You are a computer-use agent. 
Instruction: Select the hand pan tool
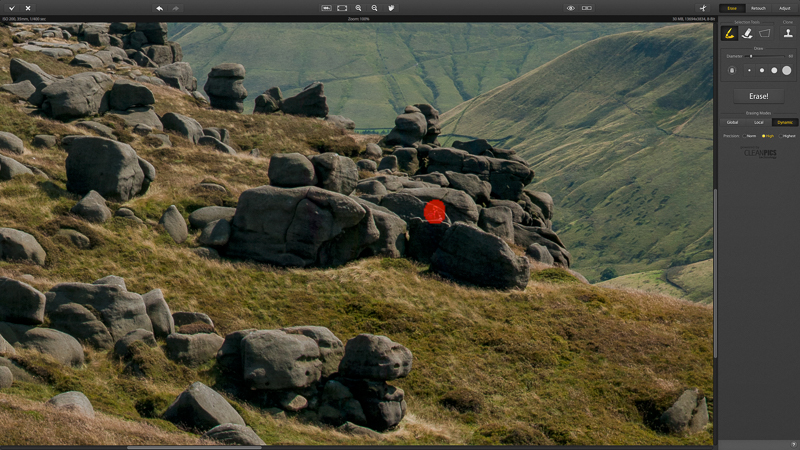tap(391, 8)
